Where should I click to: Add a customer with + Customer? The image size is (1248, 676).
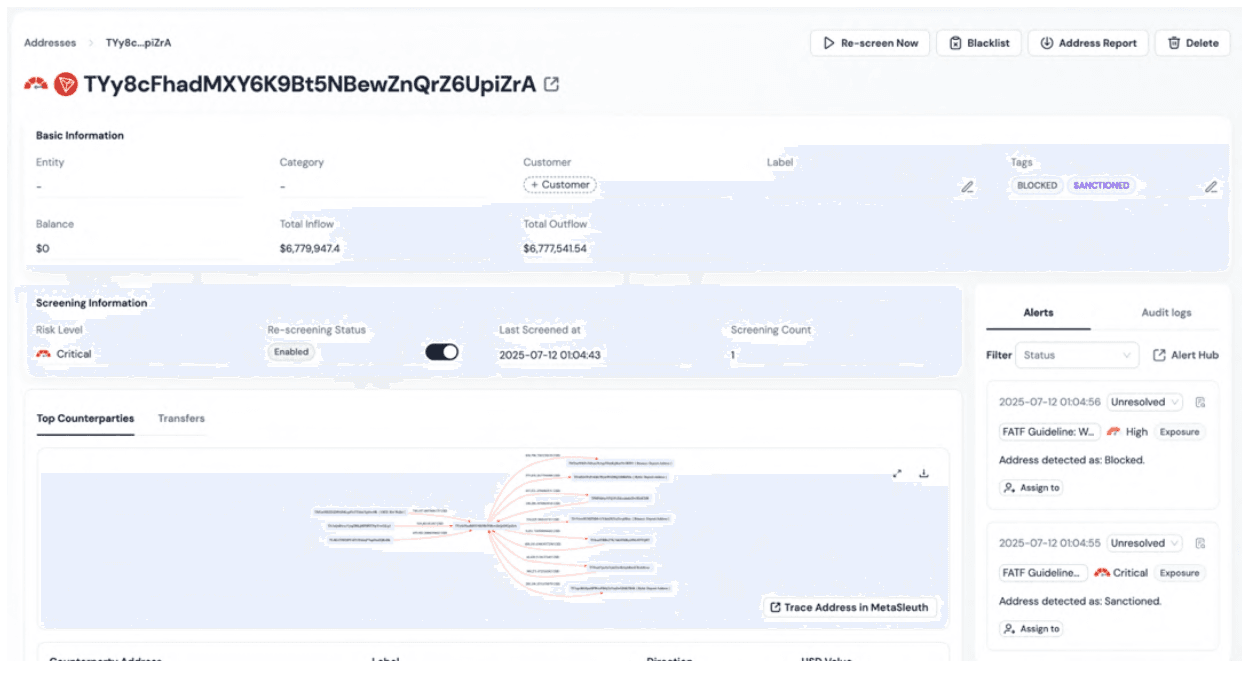(x=559, y=185)
